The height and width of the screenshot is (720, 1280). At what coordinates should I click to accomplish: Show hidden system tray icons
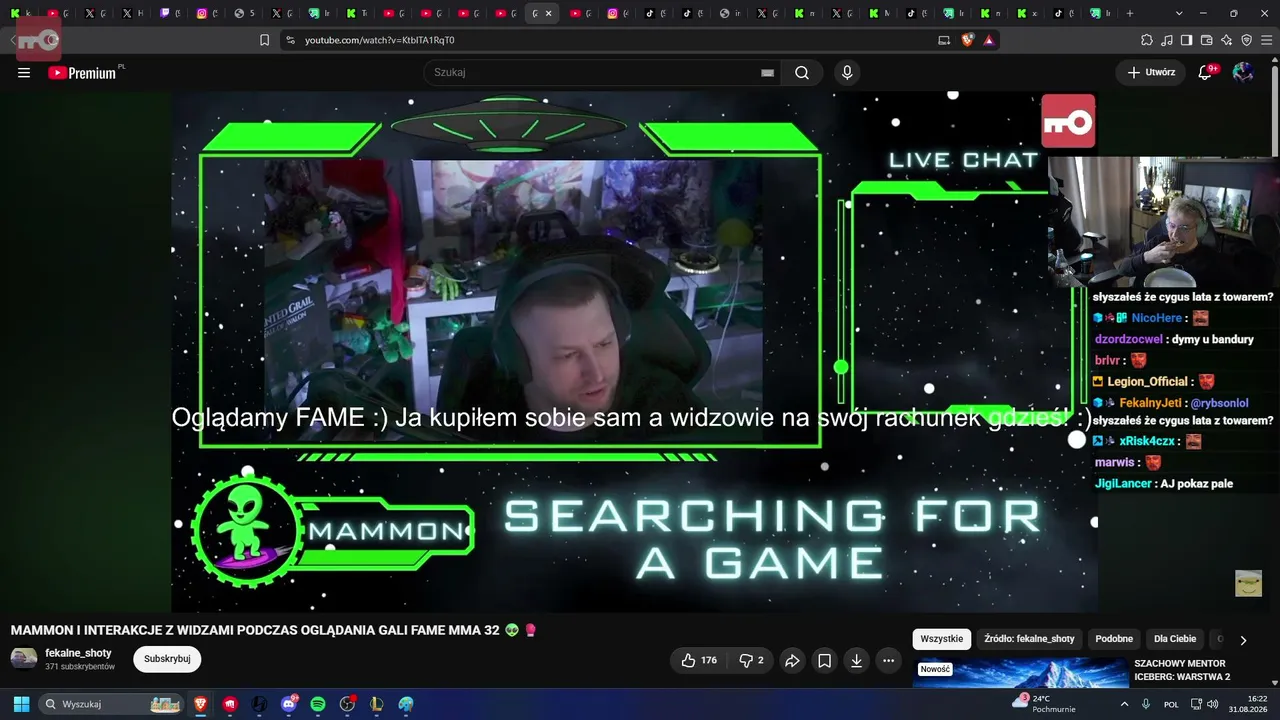pyautogui.click(x=1124, y=704)
